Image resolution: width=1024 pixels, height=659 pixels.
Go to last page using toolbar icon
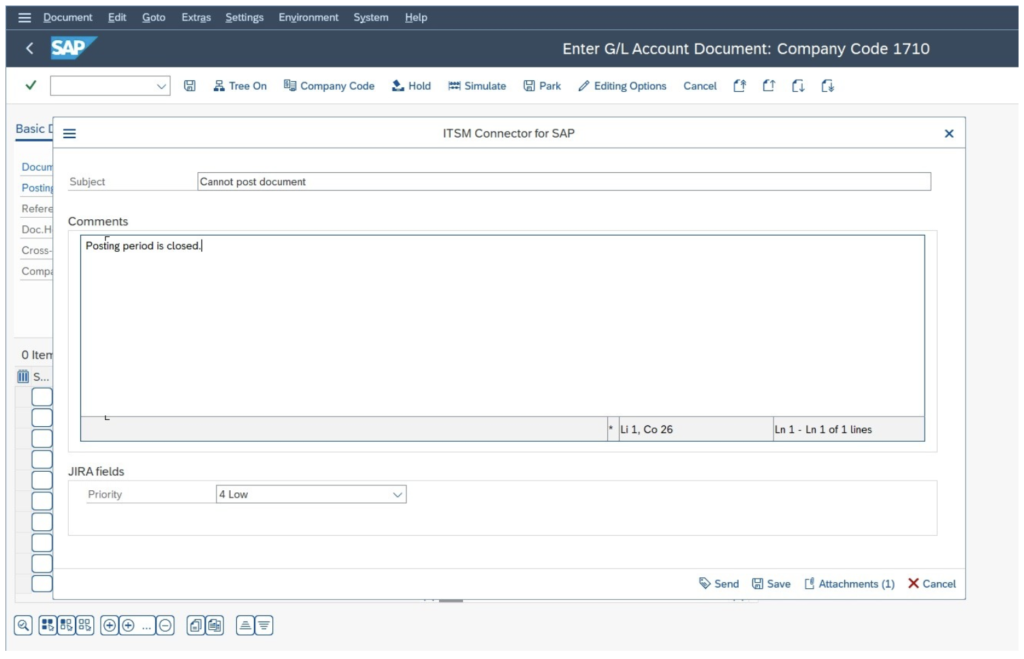[827, 86]
